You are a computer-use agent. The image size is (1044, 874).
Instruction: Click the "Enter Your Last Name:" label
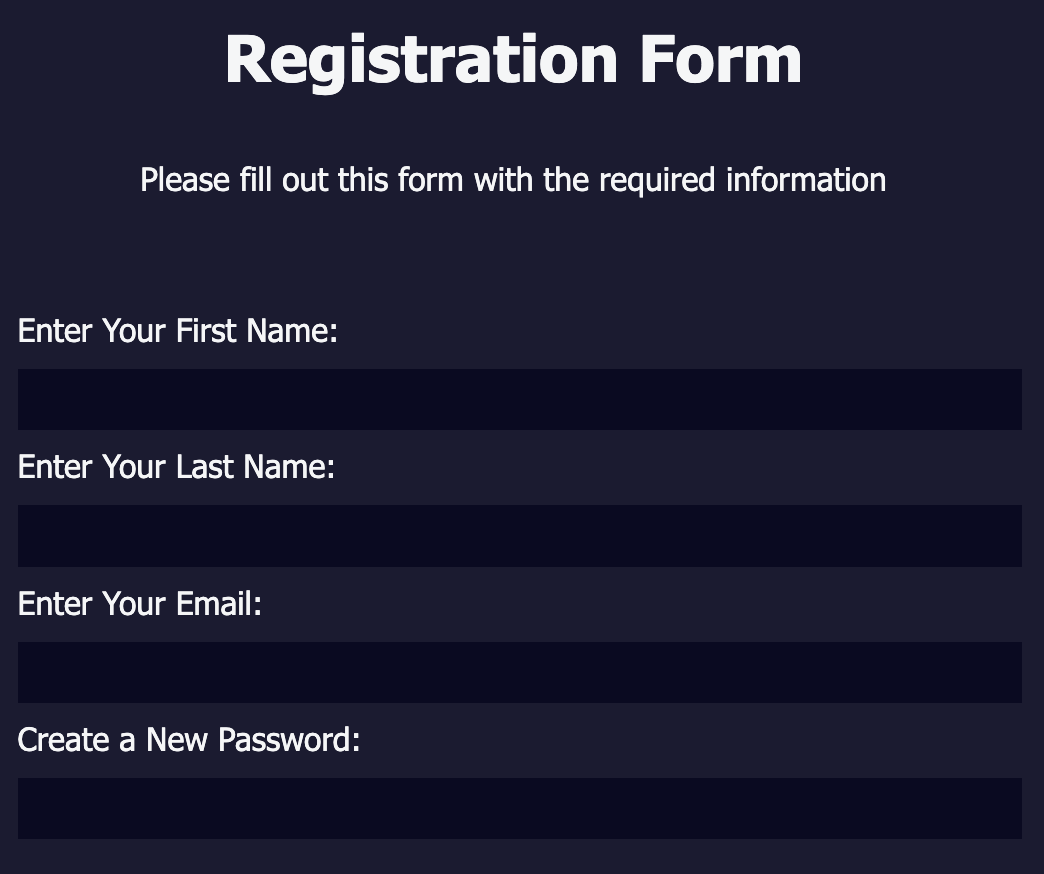(x=176, y=467)
